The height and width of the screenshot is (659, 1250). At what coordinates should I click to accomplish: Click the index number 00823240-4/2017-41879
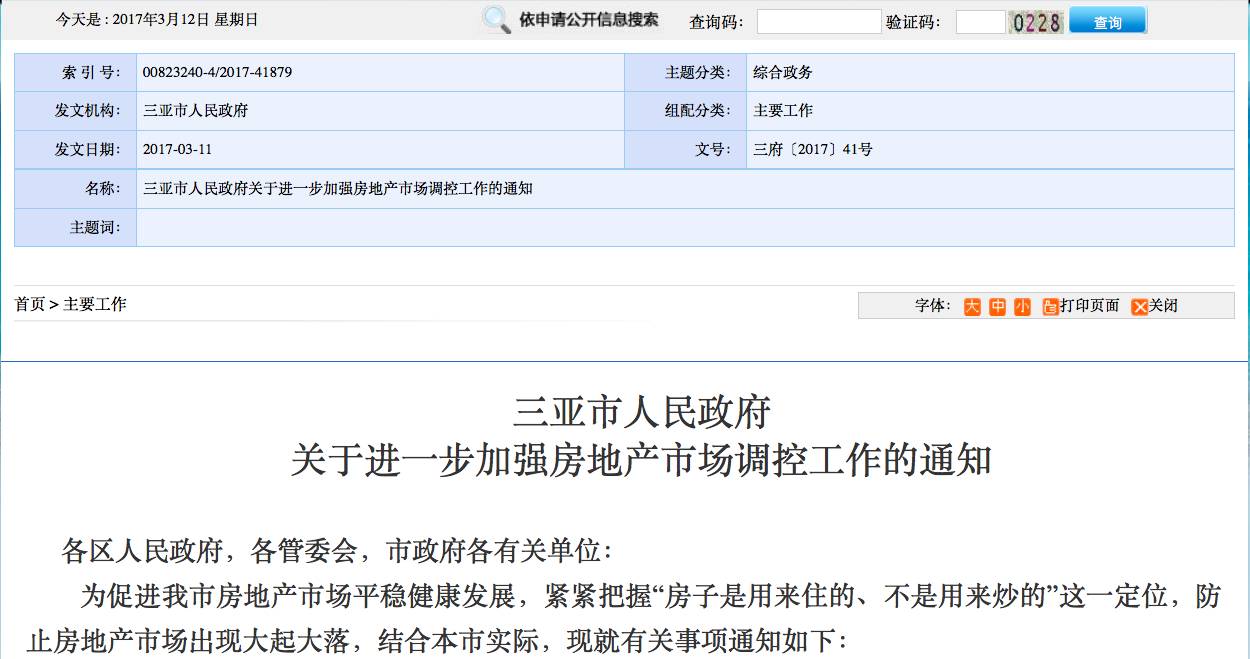pyautogui.click(x=217, y=73)
